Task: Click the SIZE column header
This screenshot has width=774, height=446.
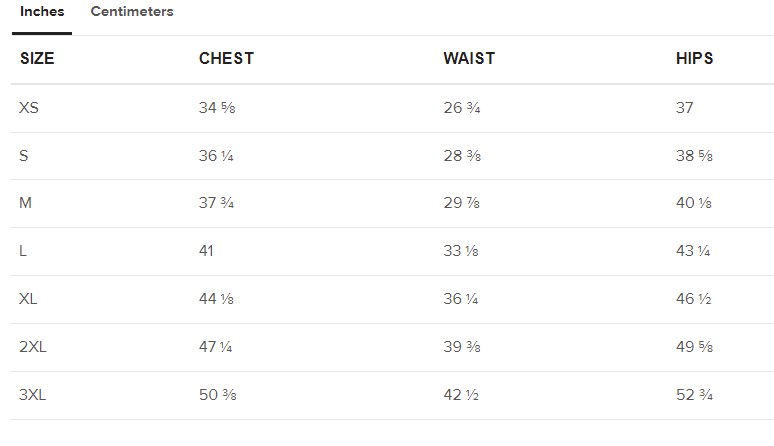Action: point(37,59)
